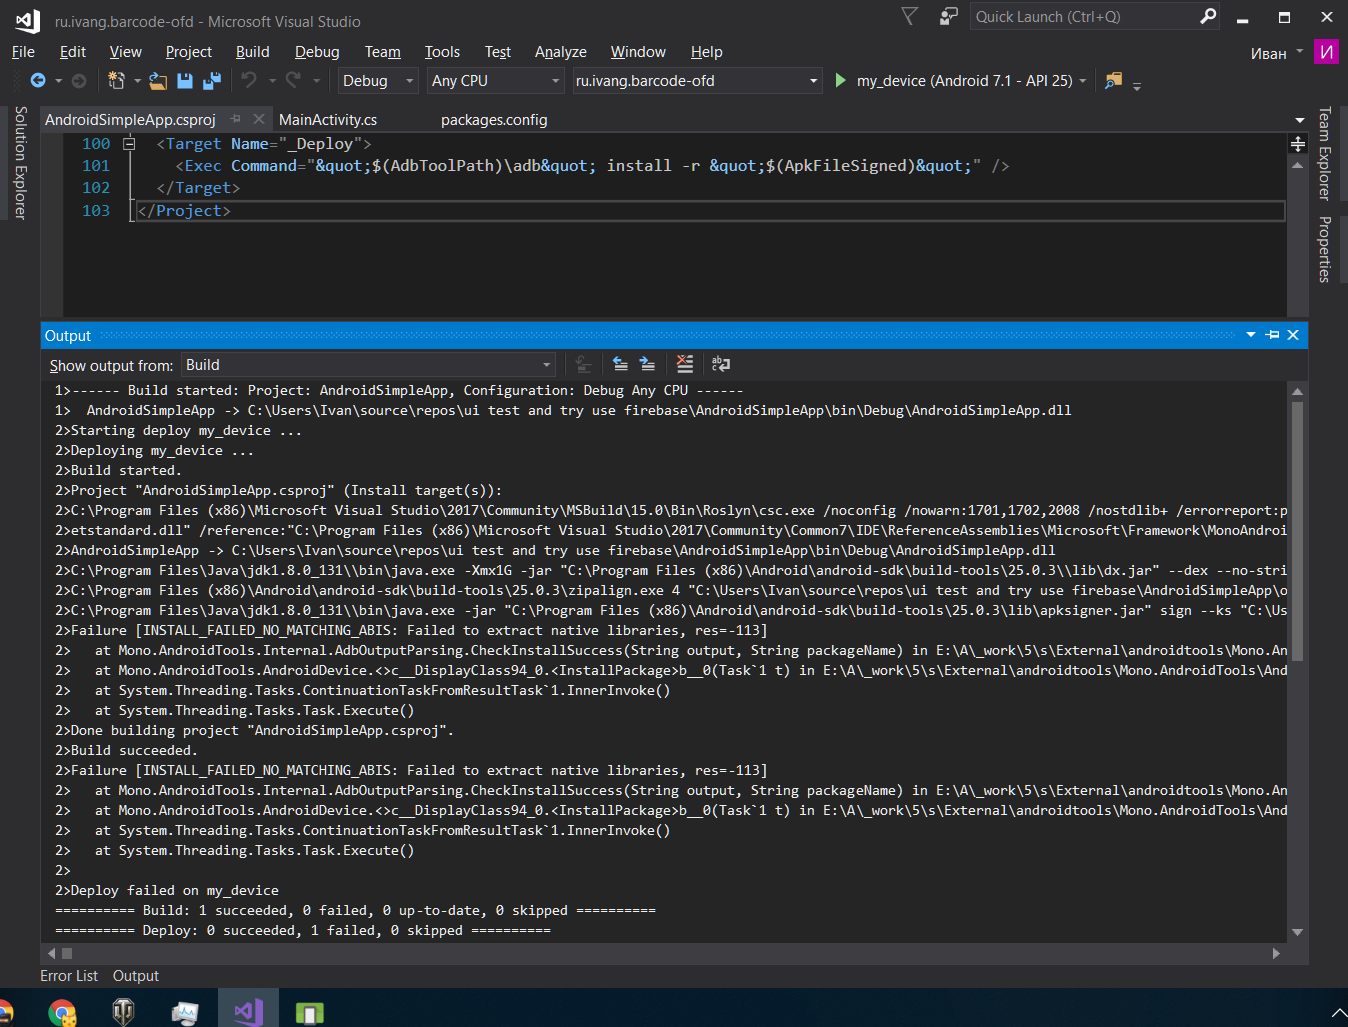Jump to the previous message in output

click(620, 364)
